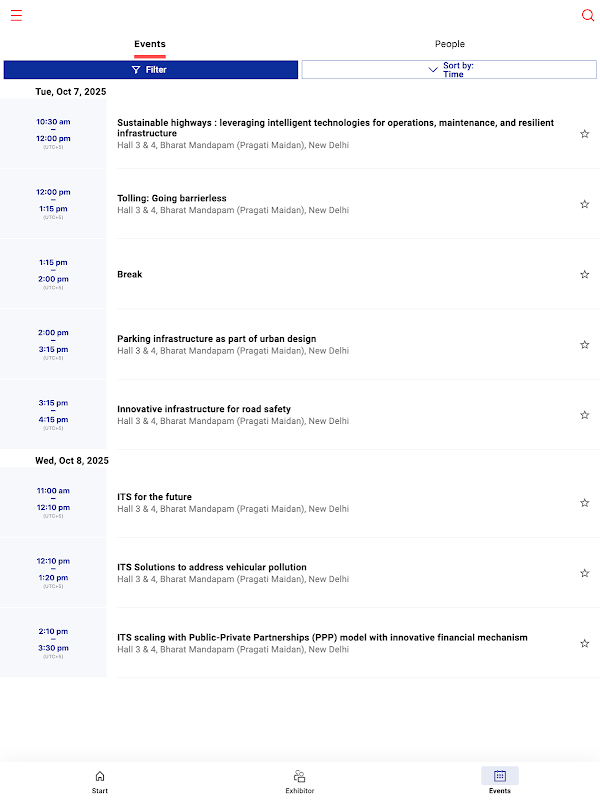Image resolution: width=600 pixels, height=800 pixels.
Task: Star ITS Solutions vehicular pollution session
Action: (x=585, y=573)
